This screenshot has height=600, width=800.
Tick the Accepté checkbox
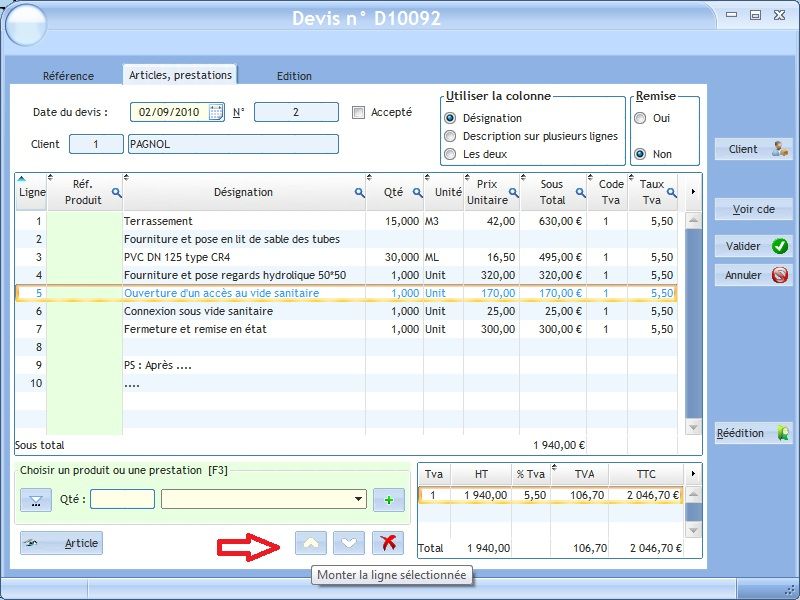tap(359, 112)
